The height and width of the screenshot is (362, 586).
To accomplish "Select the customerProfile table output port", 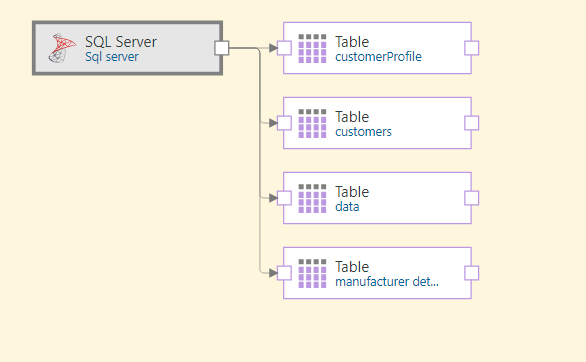I will pyautogui.click(x=472, y=48).
